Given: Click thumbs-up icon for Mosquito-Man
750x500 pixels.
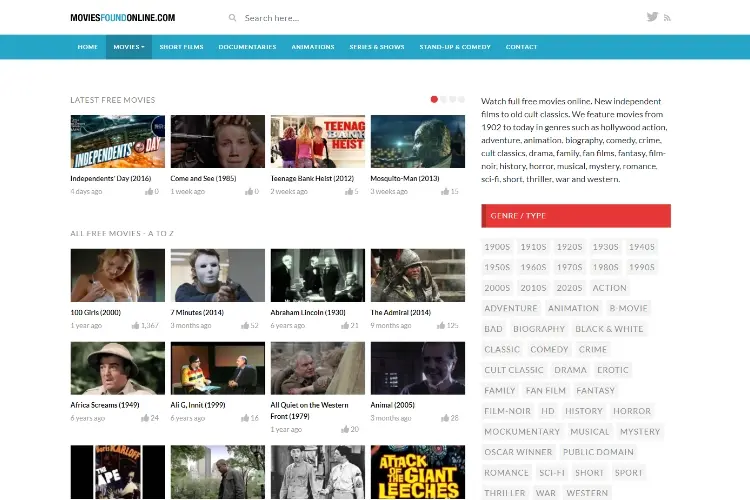Looking at the screenshot, I should 445,191.
